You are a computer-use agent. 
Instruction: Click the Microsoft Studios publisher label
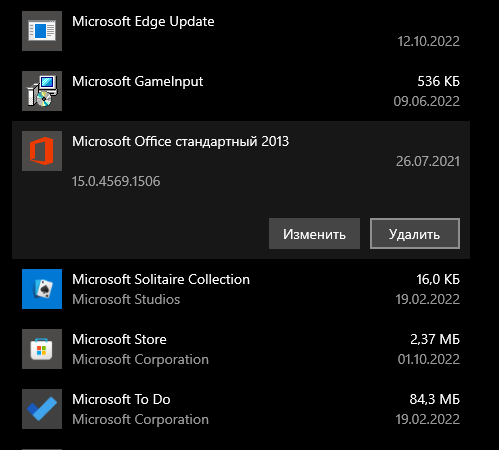pos(126,299)
